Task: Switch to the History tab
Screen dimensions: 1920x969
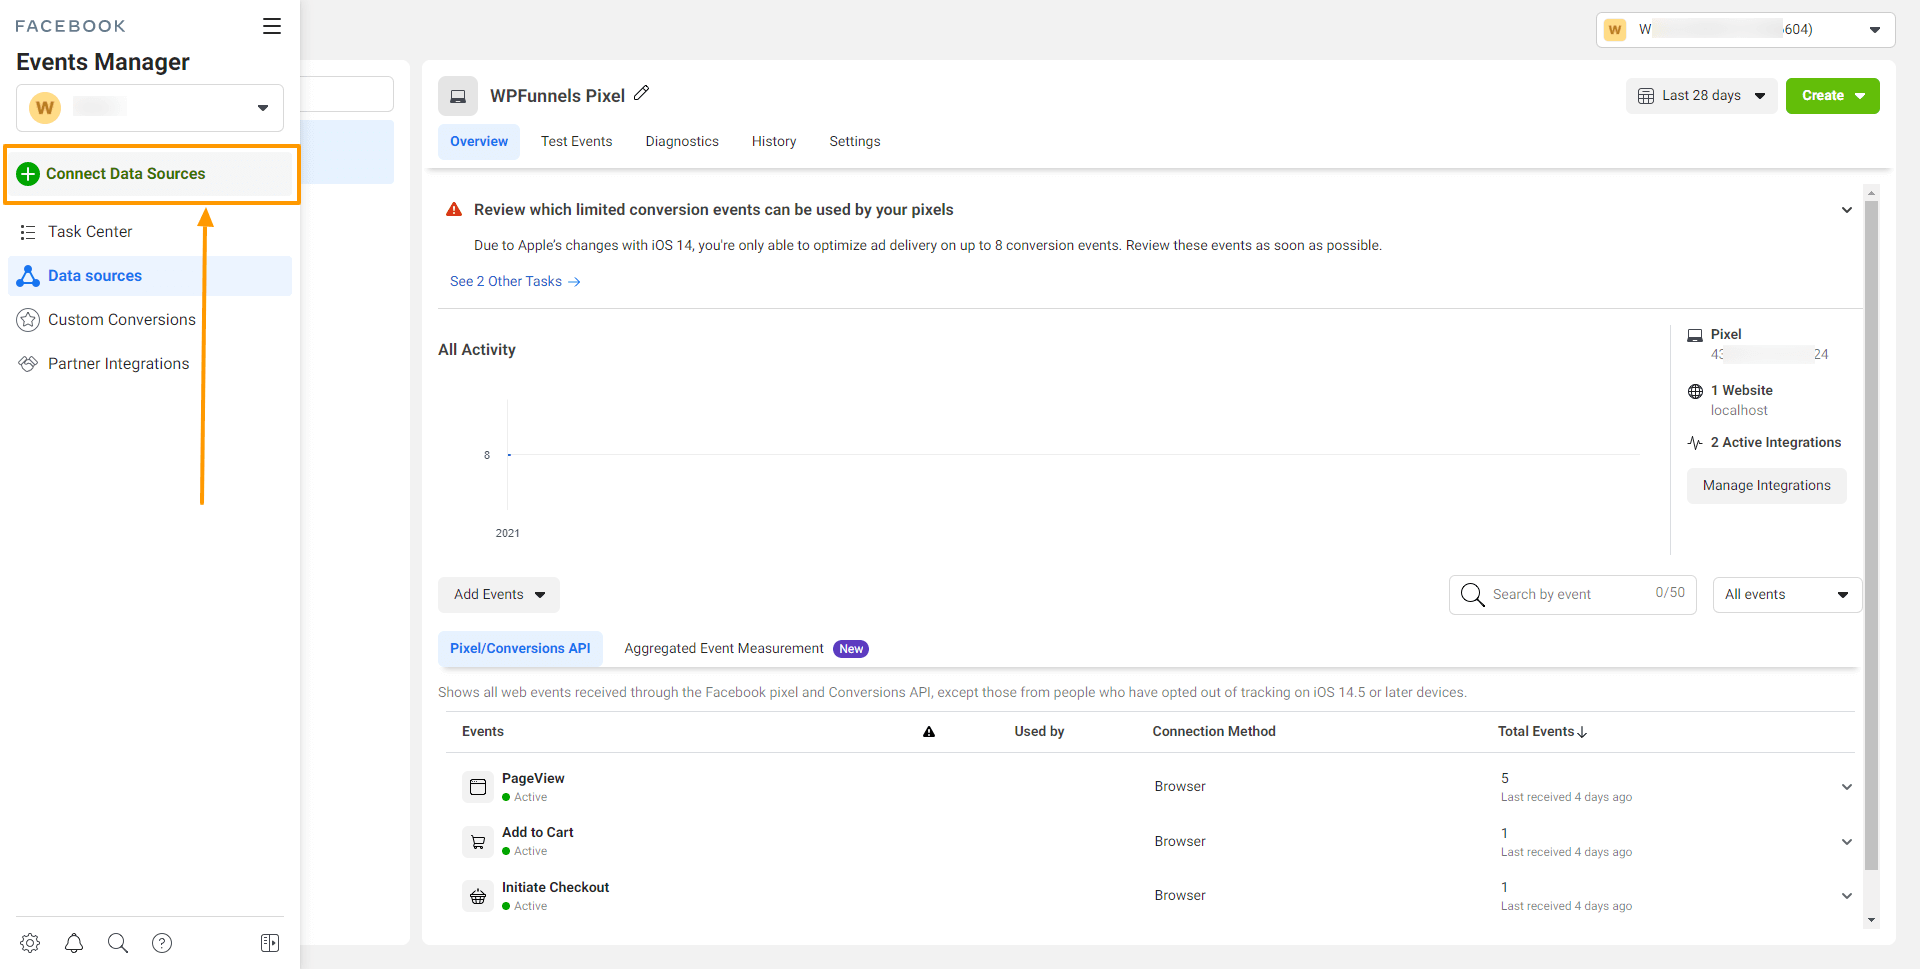Action: [x=774, y=142]
